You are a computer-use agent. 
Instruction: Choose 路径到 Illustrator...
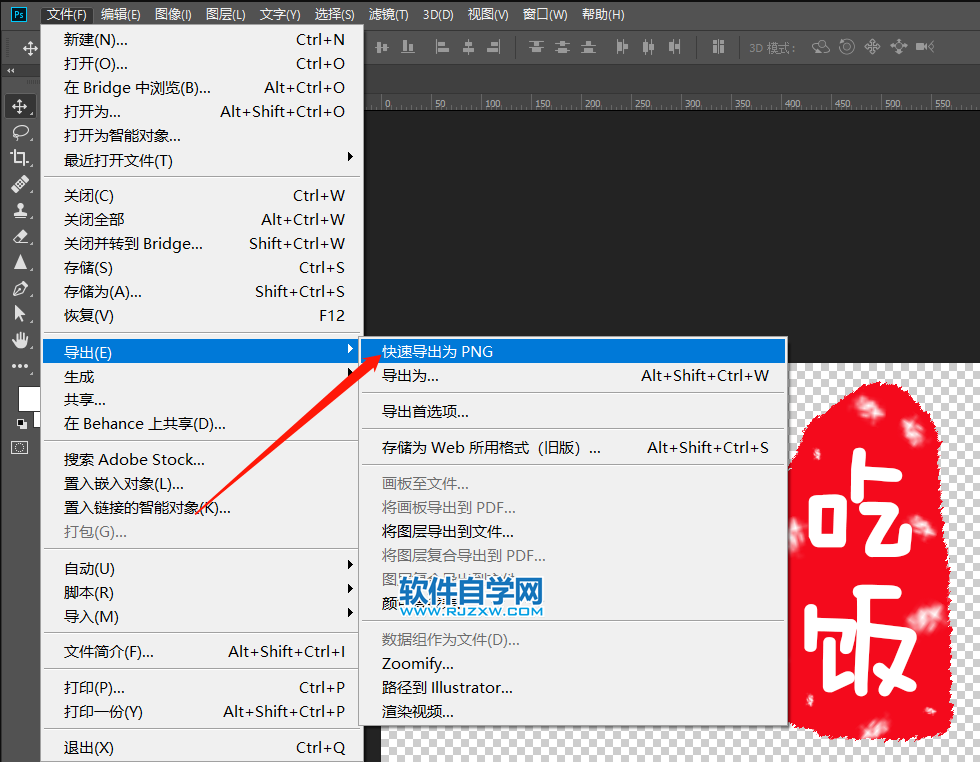574,688
